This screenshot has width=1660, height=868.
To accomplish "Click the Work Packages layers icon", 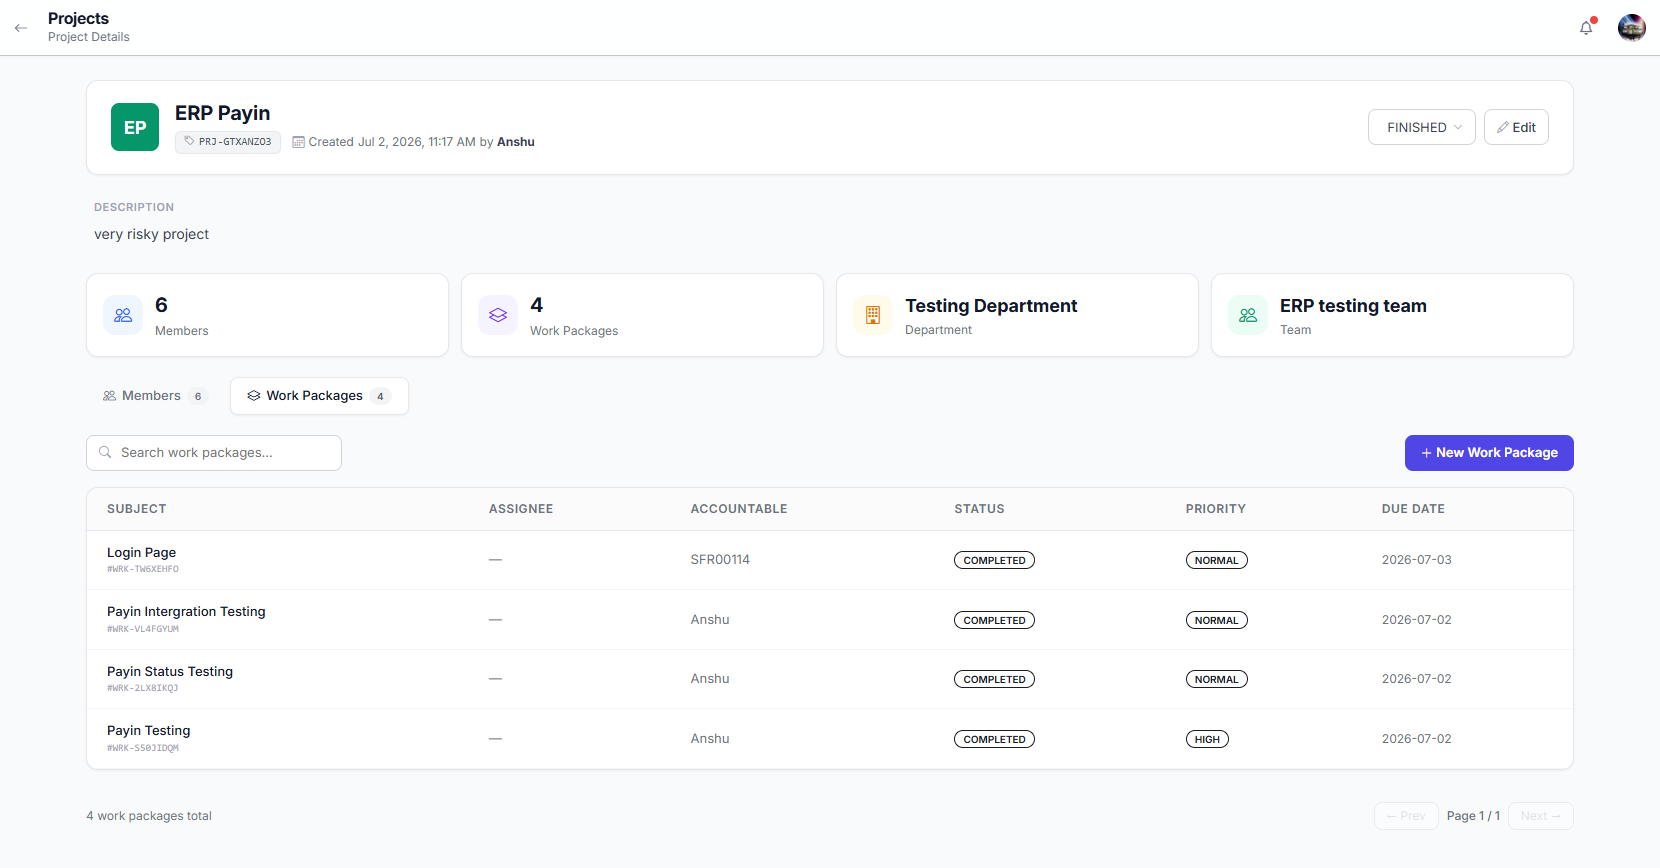I will tap(498, 315).
